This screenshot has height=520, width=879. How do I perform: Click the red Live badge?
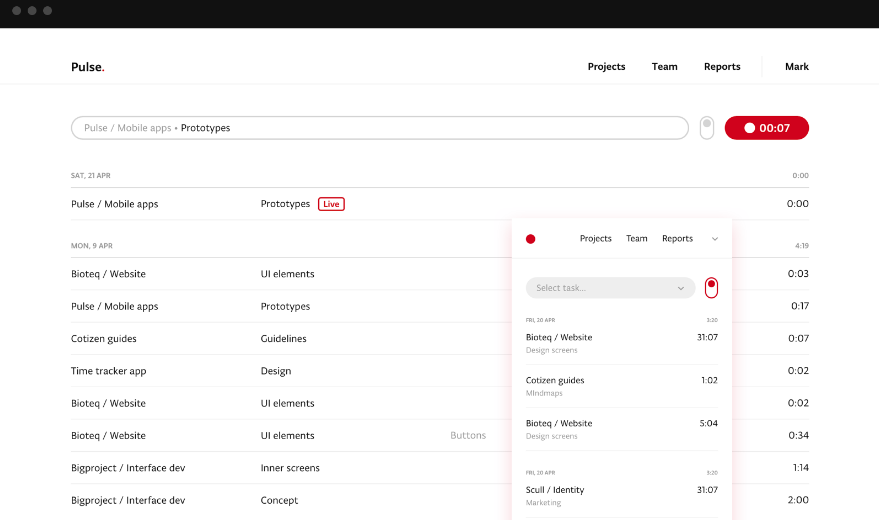click(x=331, y=204)
